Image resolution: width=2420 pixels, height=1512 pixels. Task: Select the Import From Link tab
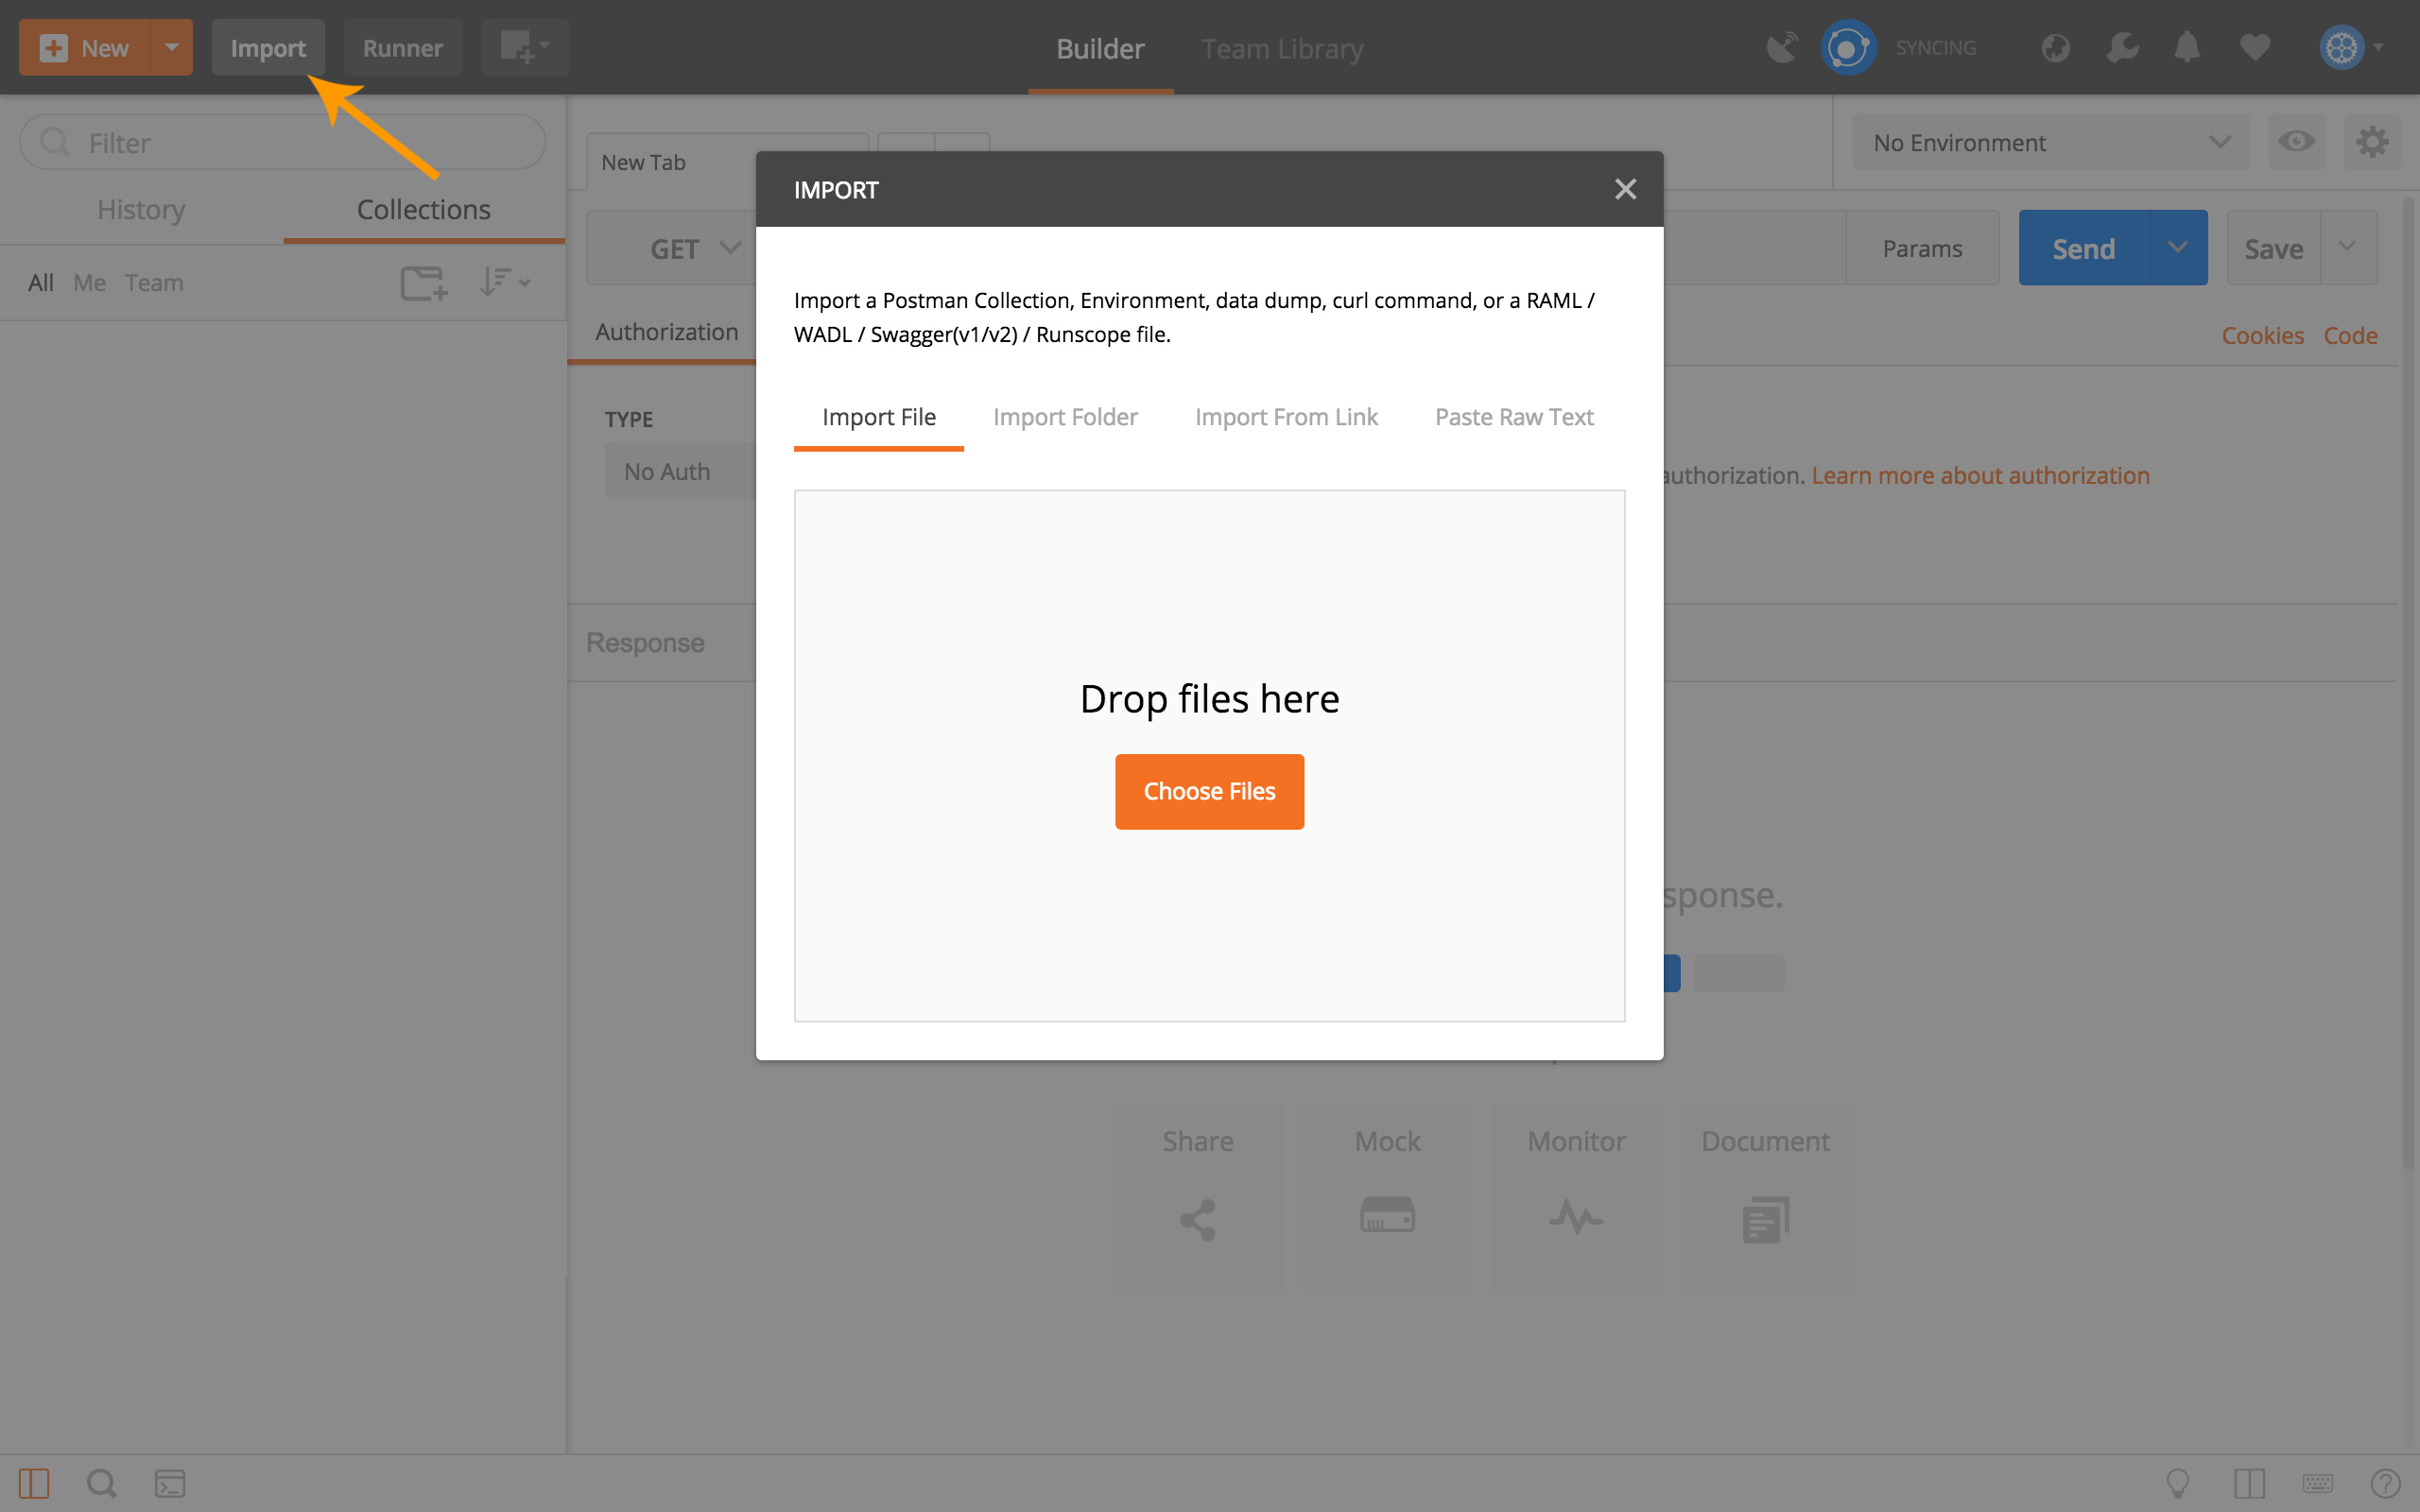coord(1286,417)
